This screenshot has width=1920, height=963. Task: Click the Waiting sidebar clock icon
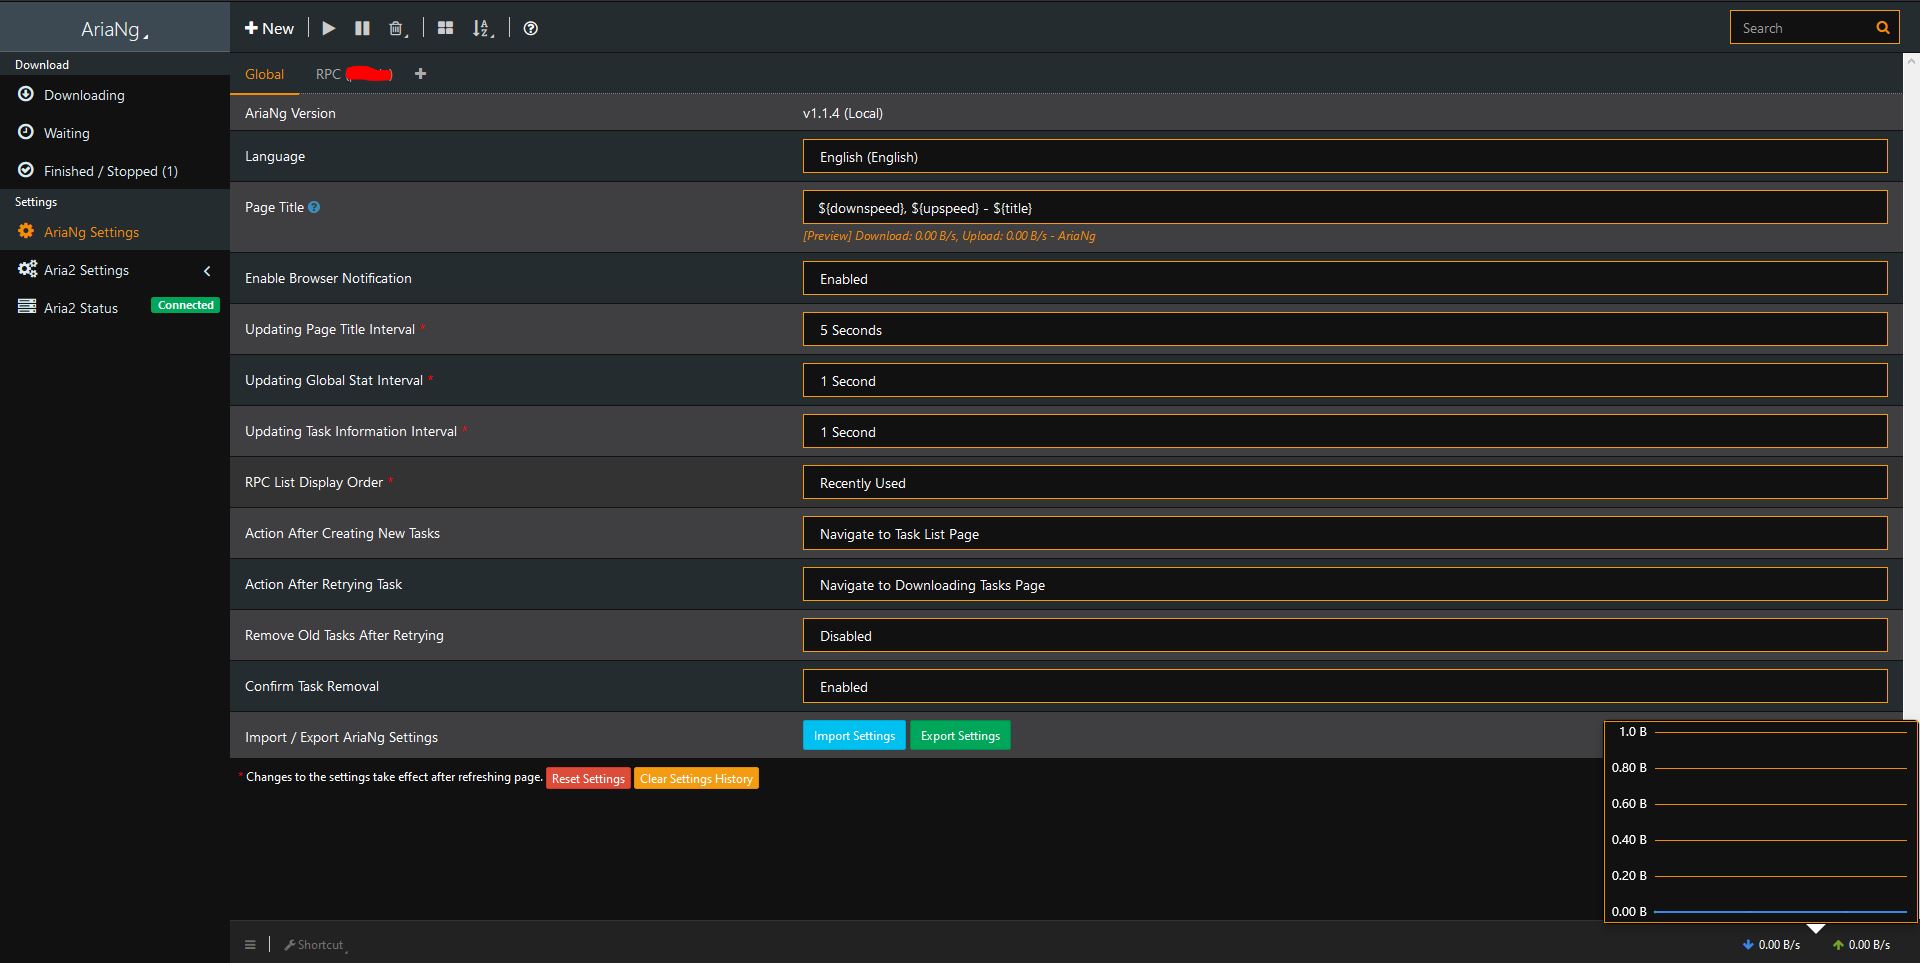pos(26,132)
